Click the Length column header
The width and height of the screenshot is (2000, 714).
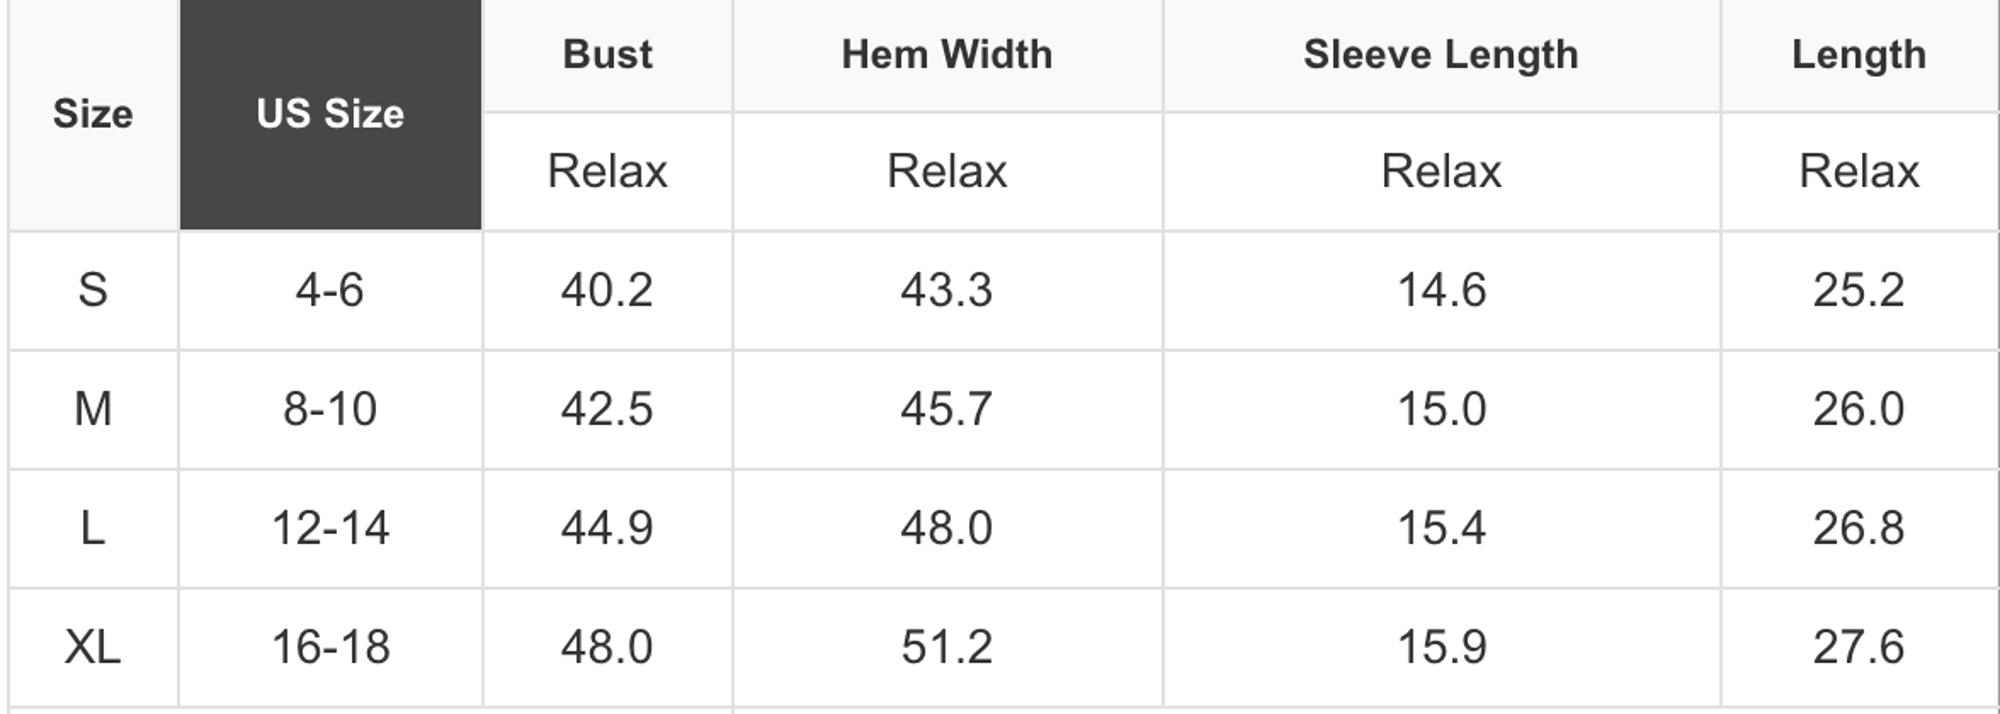(x=1859, y=54)
